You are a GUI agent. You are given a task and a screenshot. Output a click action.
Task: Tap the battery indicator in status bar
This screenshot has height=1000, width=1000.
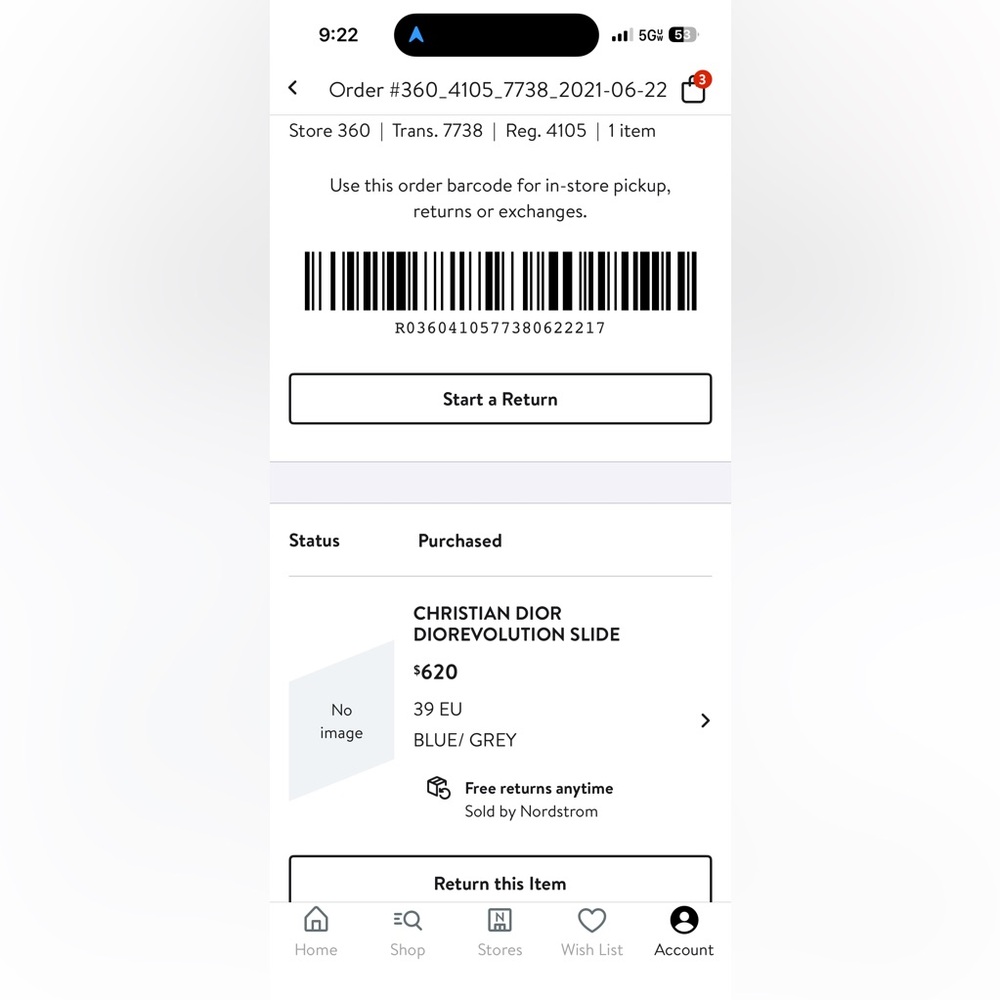682,35
